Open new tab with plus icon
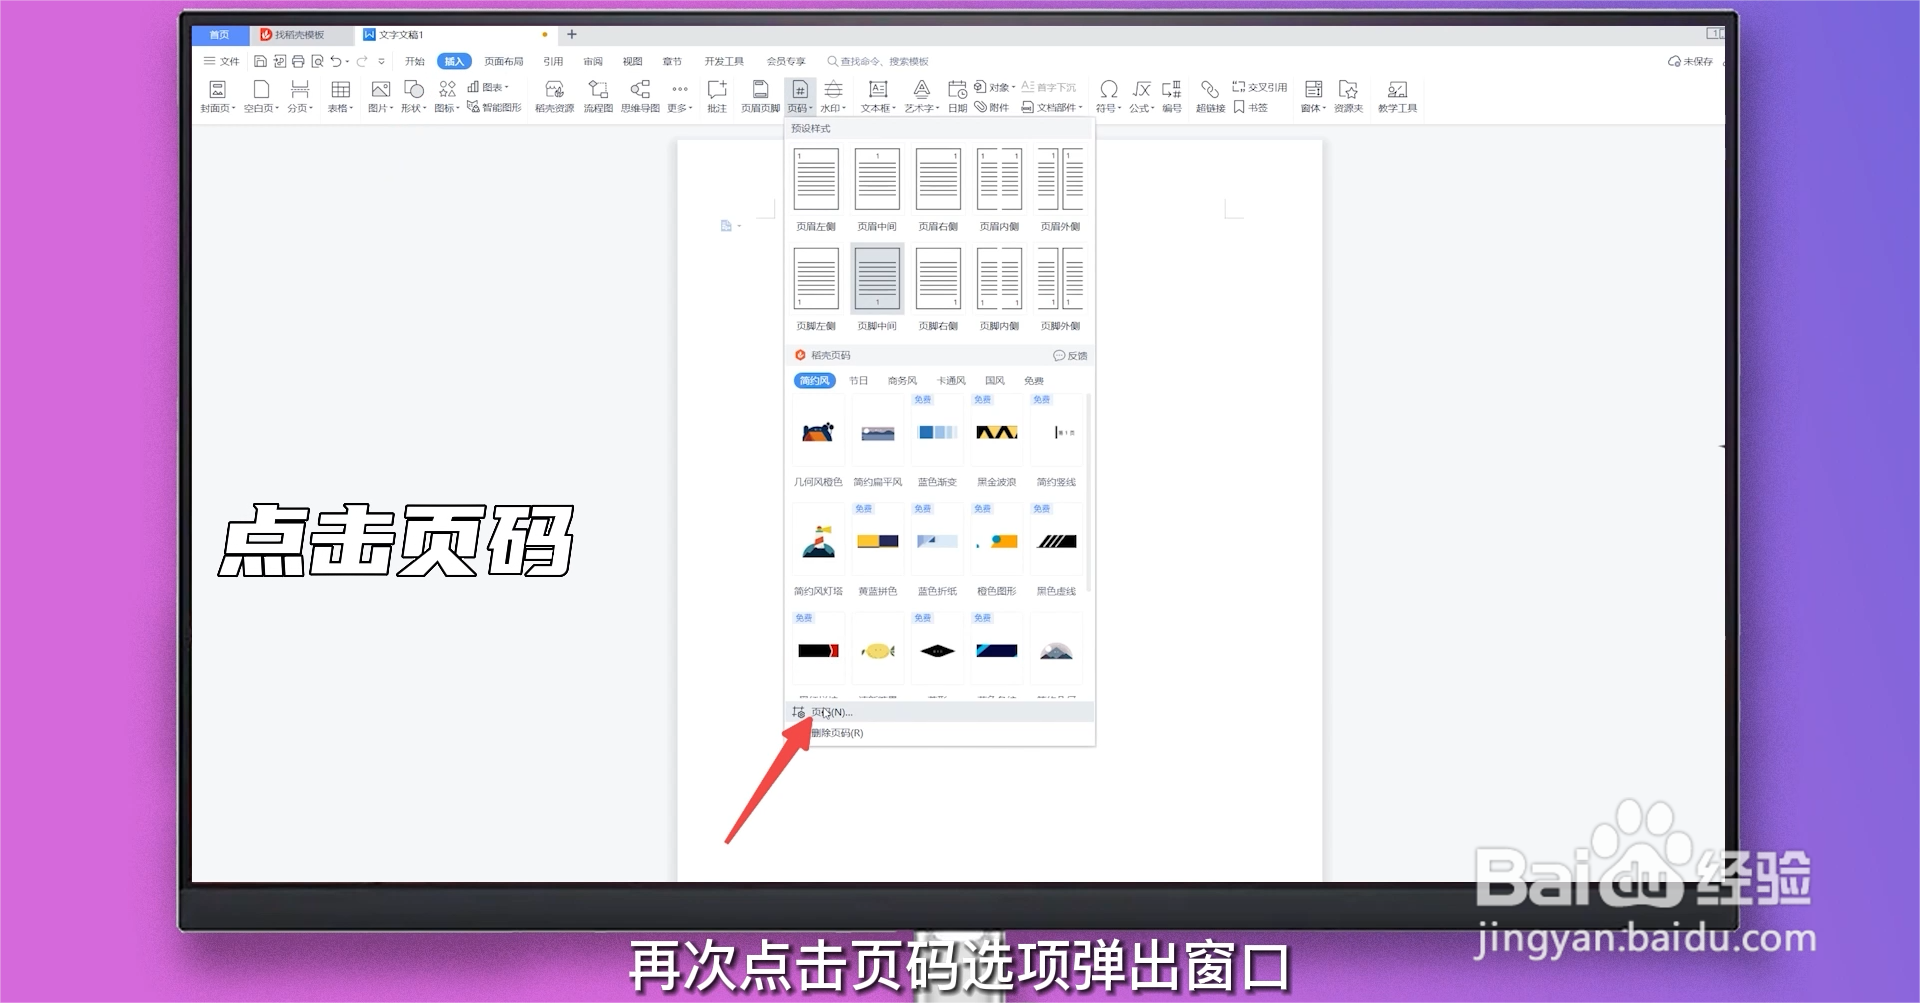The image size is (1920, 1003). point(572,34)
